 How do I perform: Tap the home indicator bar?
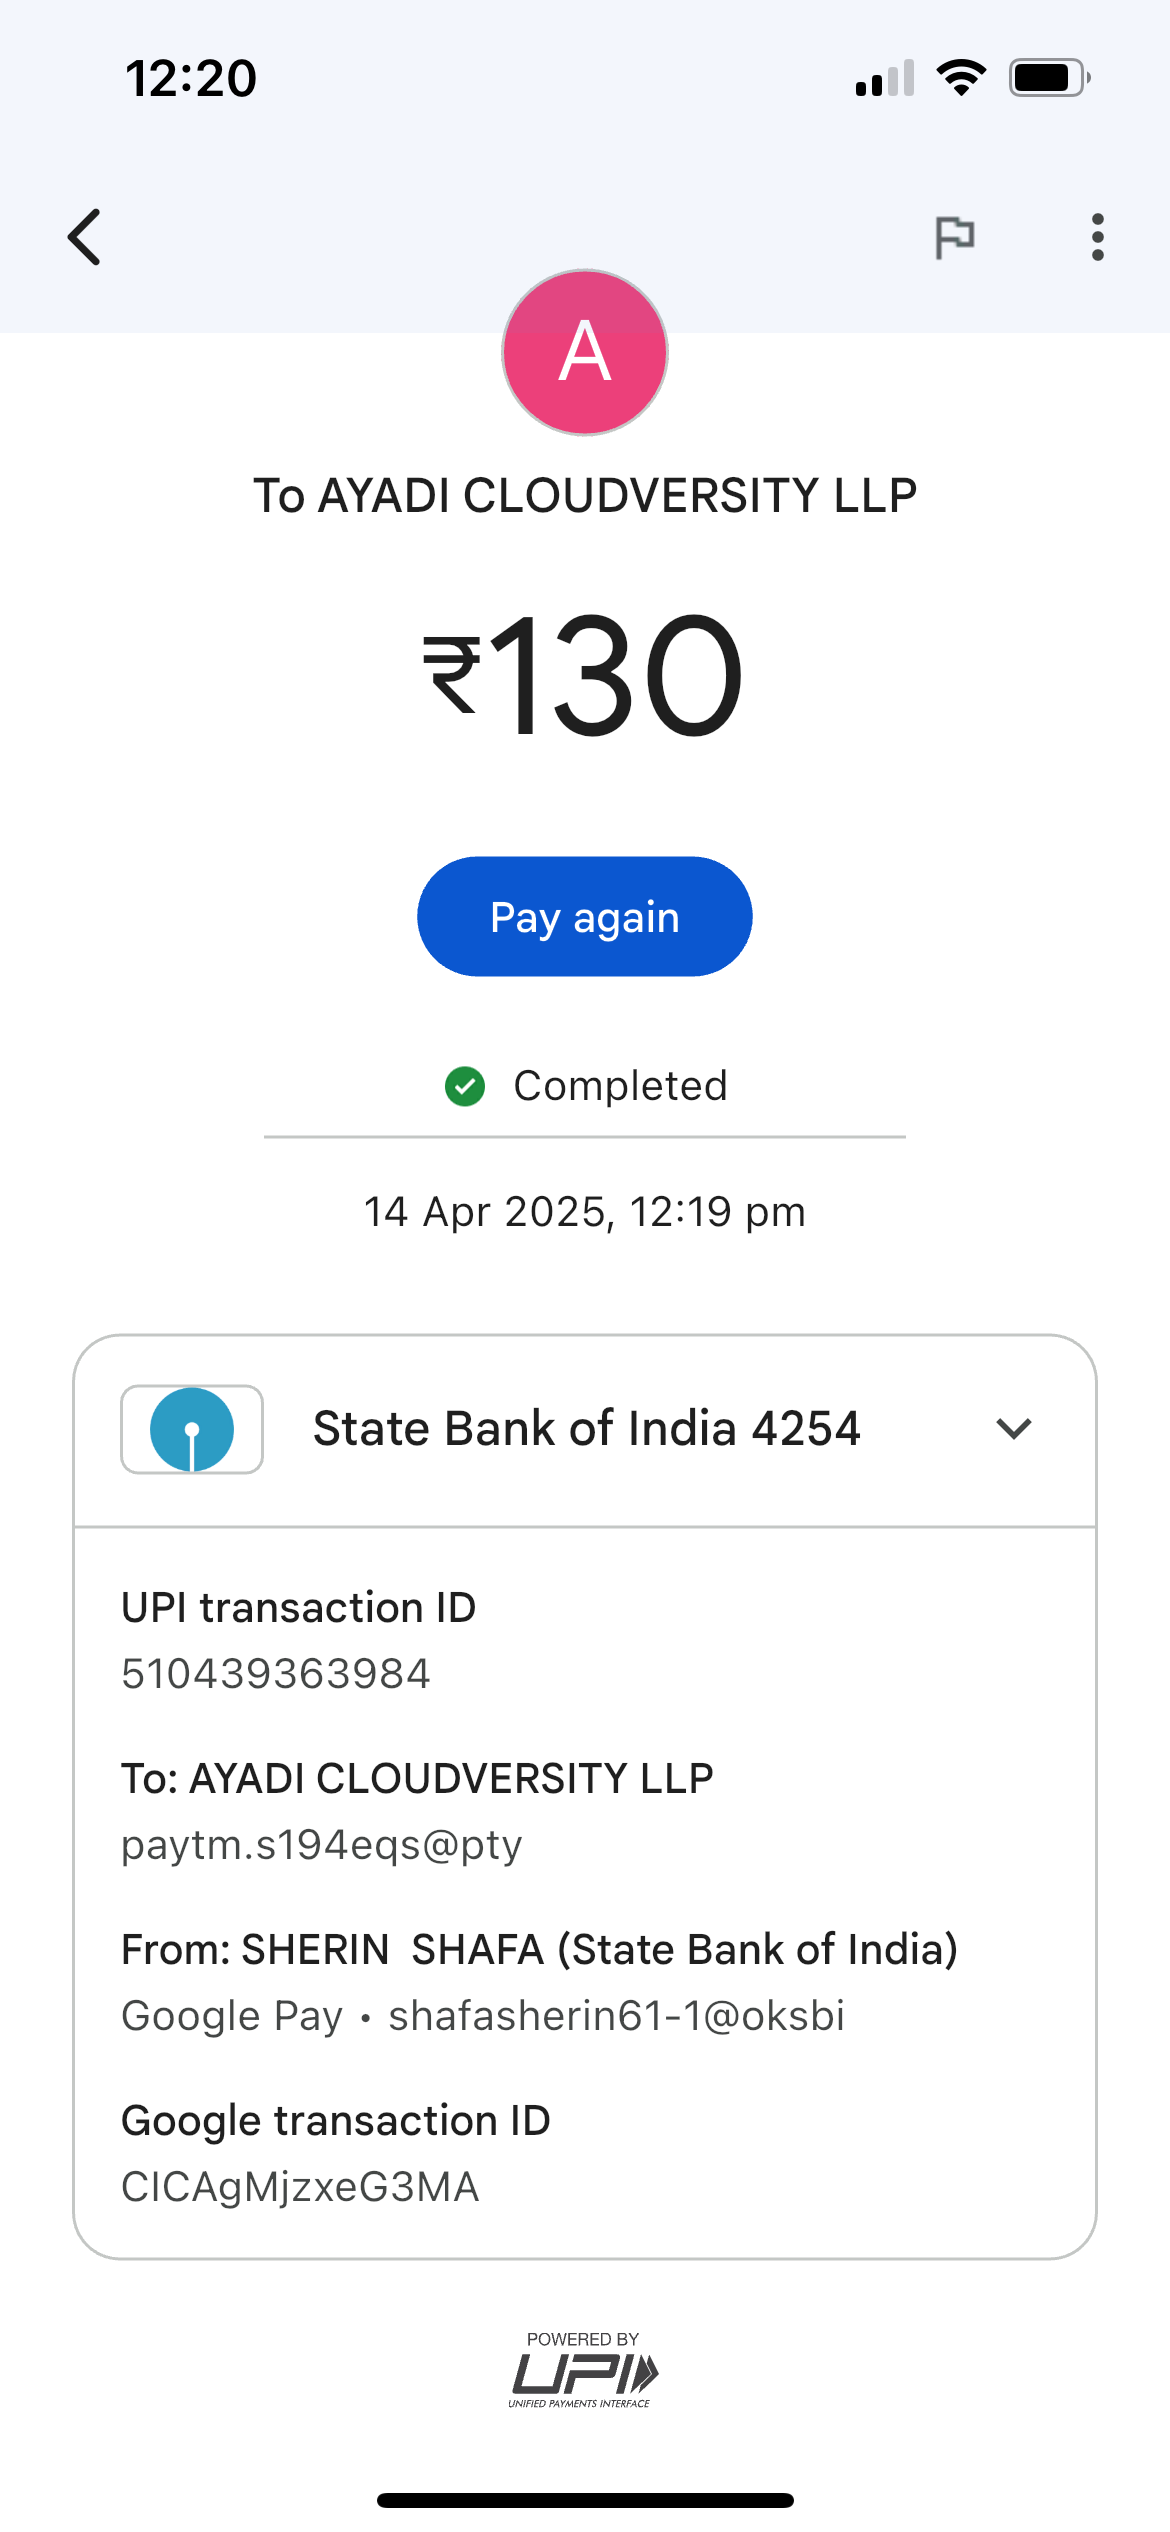(585, 2500)
